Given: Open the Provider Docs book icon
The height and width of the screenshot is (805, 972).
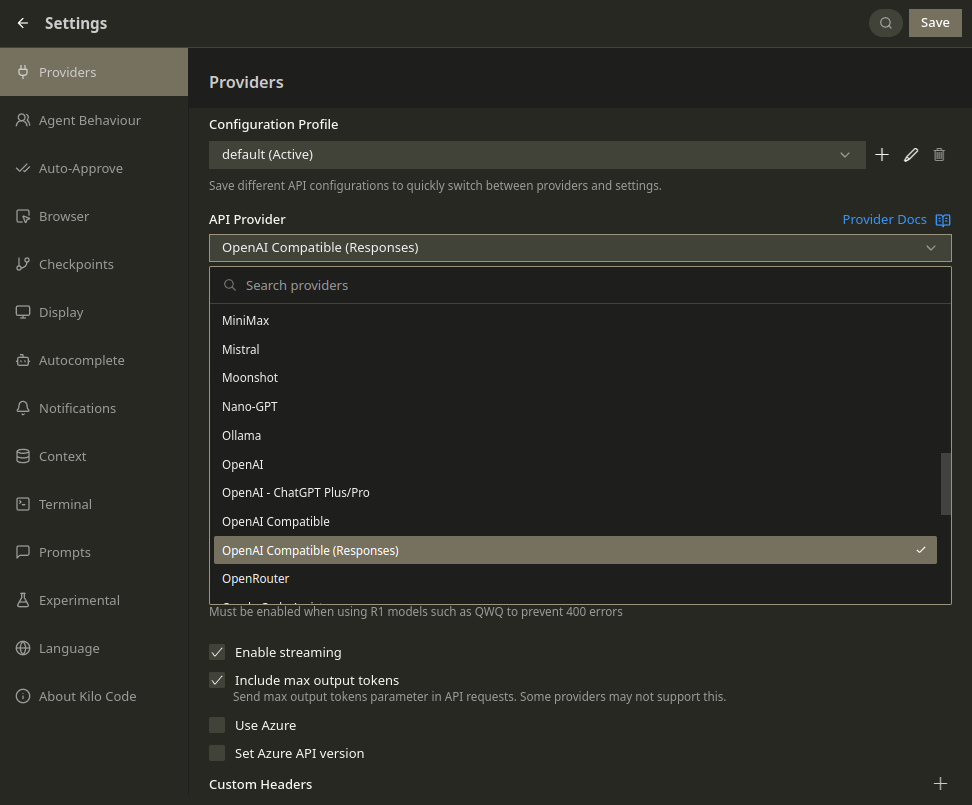Looking at the screenshot, I should click(x=943, y=220).
